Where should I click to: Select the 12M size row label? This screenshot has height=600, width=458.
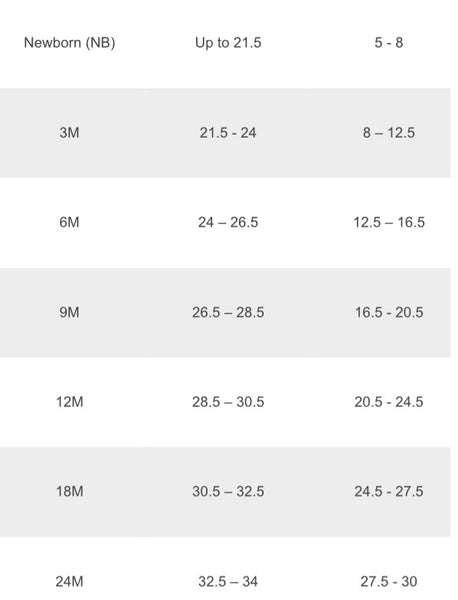[x=70, y=402]
